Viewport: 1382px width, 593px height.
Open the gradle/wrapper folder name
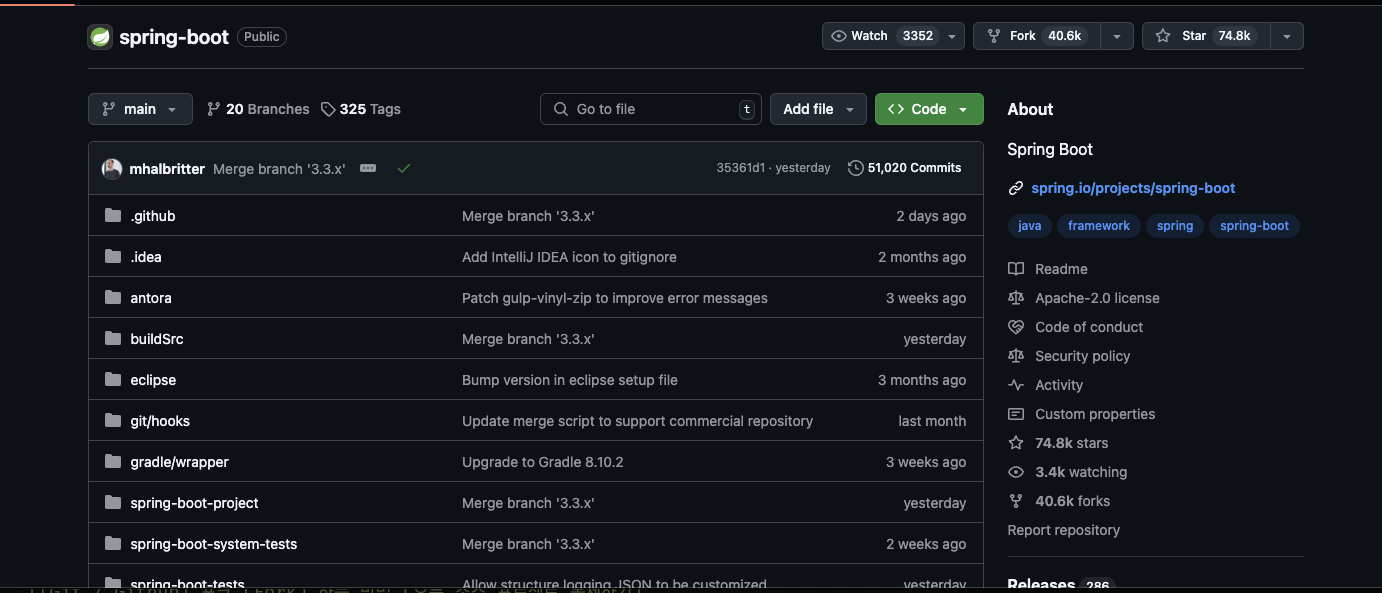pos(179,462)
